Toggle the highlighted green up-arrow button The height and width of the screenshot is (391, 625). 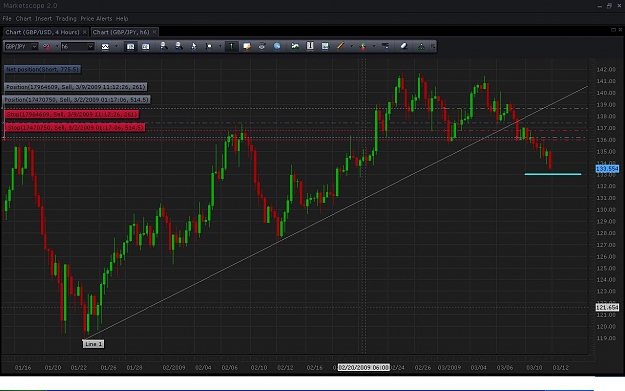(x=231, y=47)
